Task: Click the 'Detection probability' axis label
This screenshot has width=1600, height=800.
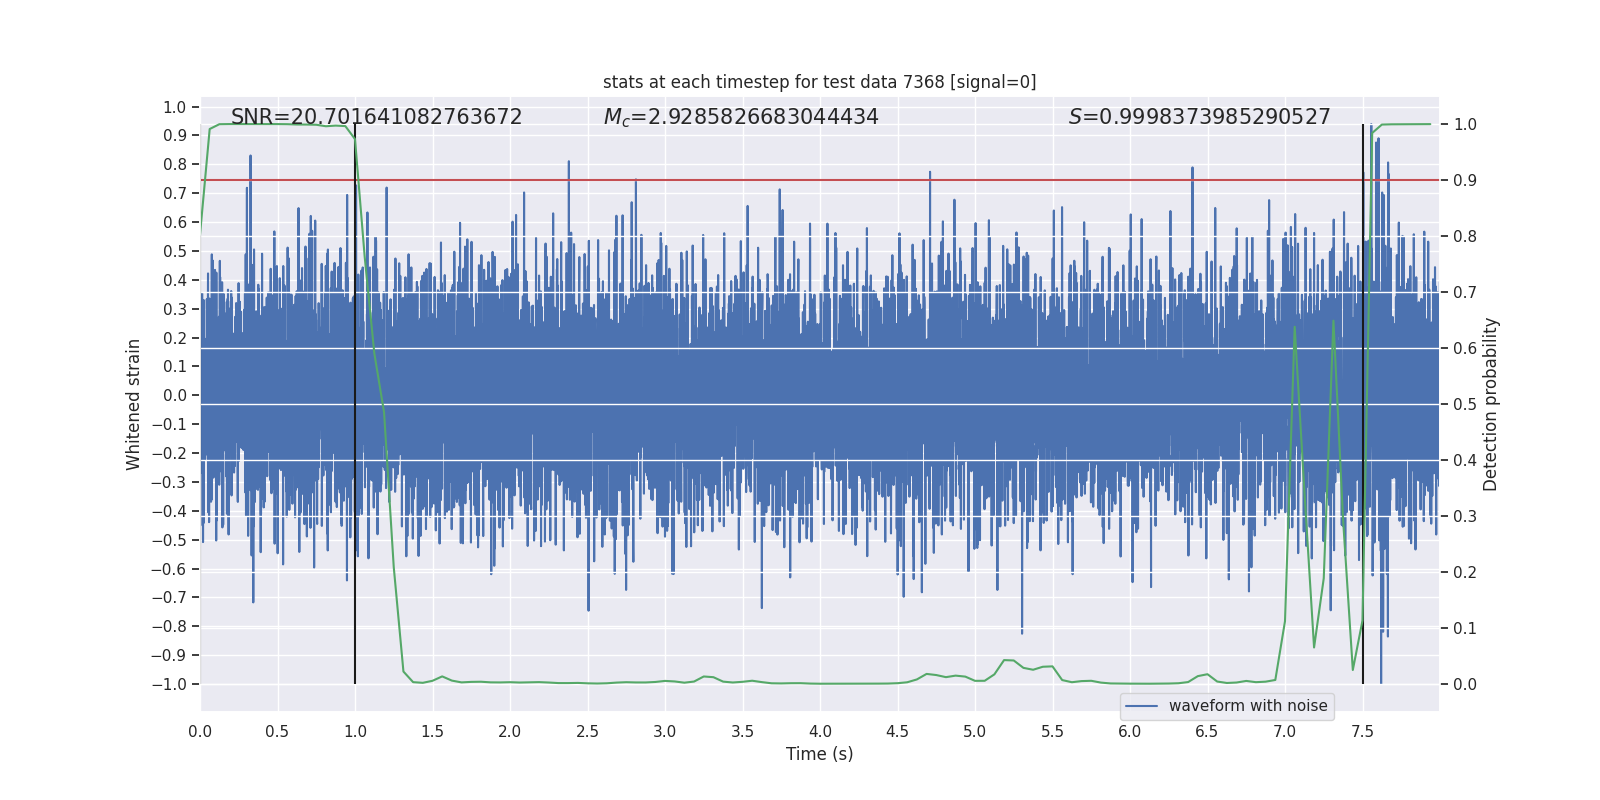Action: click(x=1491, y=404)
